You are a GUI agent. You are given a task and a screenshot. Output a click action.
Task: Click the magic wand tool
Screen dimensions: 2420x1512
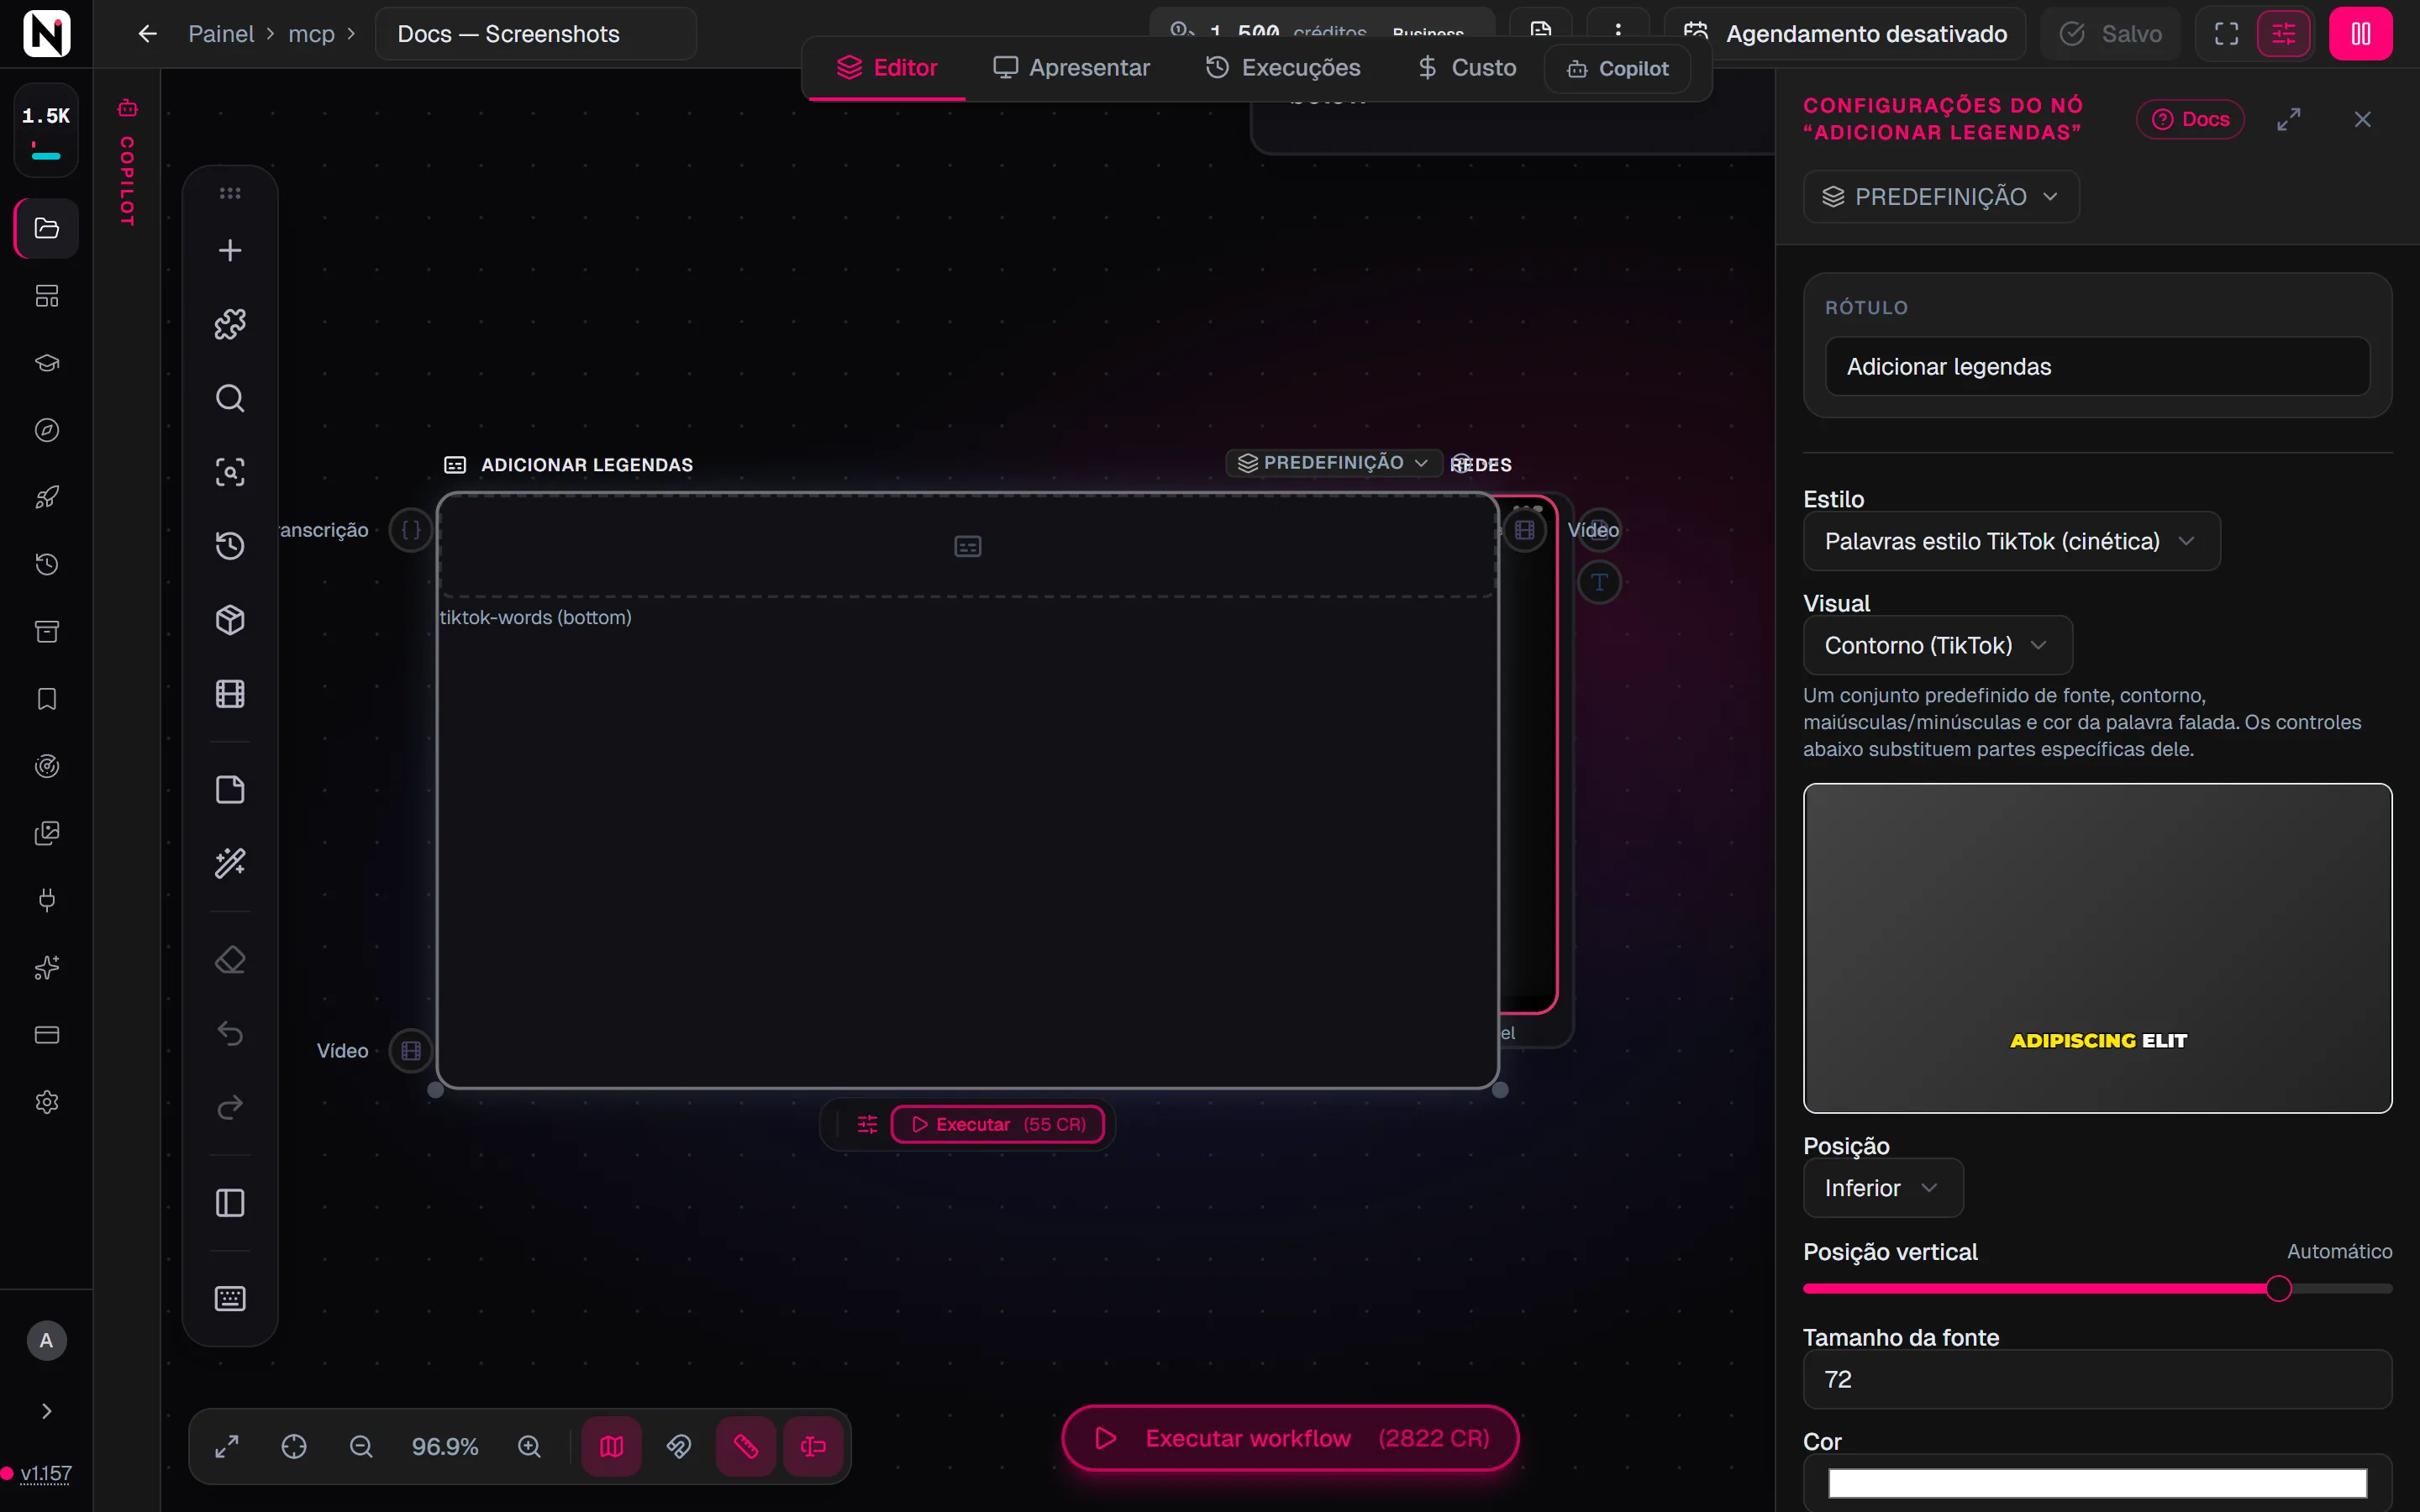pos(230,863)
